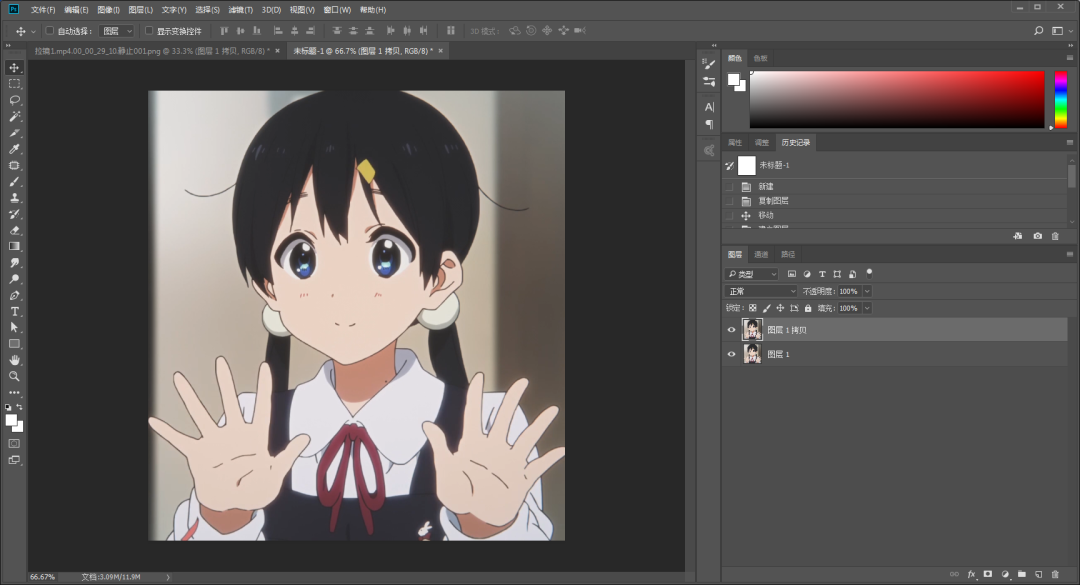Toggle lock image pixels brush icon
The image size is (1080, 585).
pos(767,308)
